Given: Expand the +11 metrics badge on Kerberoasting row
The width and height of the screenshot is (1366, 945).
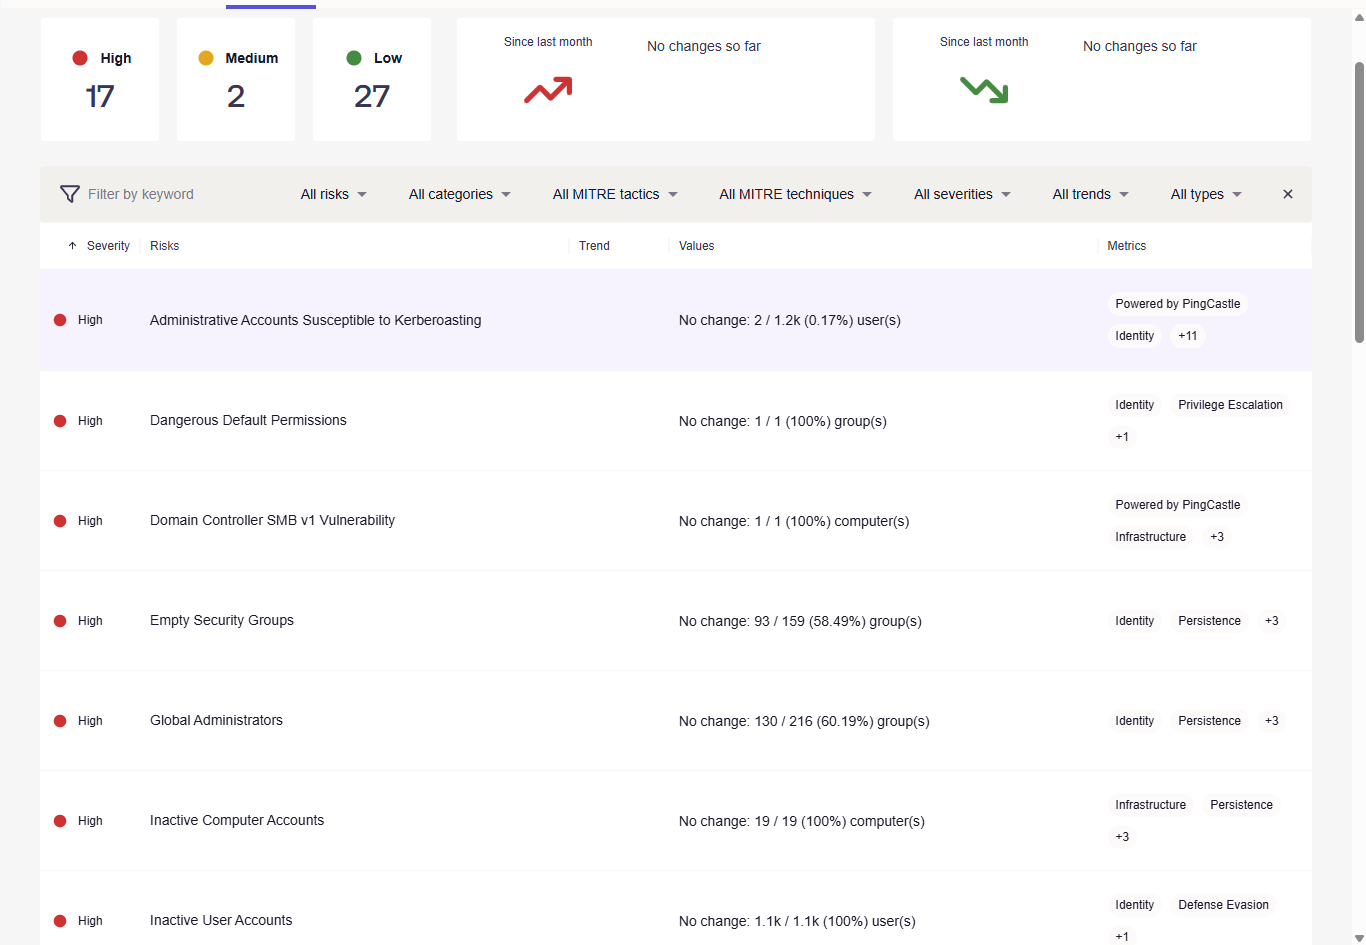Looking at the screenshot, I should (1187, 336).
